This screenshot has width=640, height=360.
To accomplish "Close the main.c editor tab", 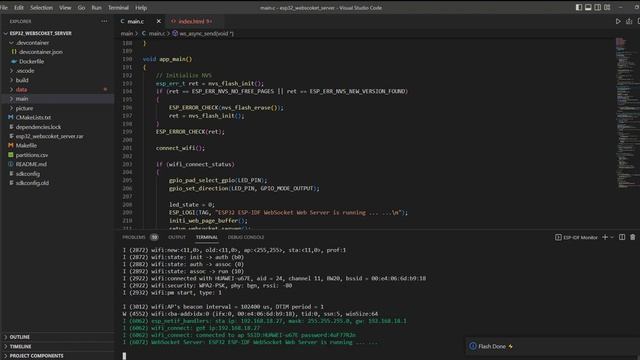I will coord(159,21).
